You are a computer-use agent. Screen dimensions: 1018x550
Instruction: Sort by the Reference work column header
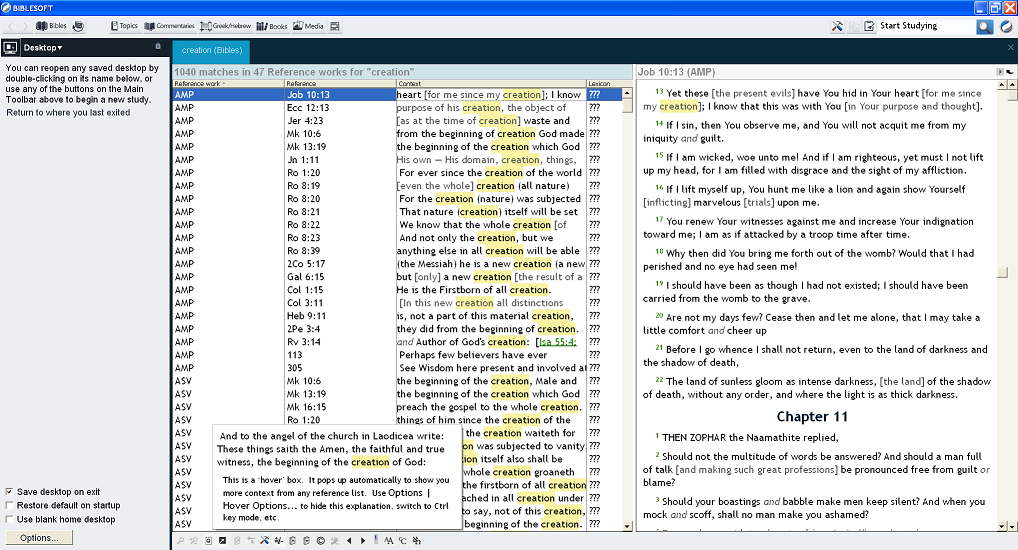tap(229, 84)
